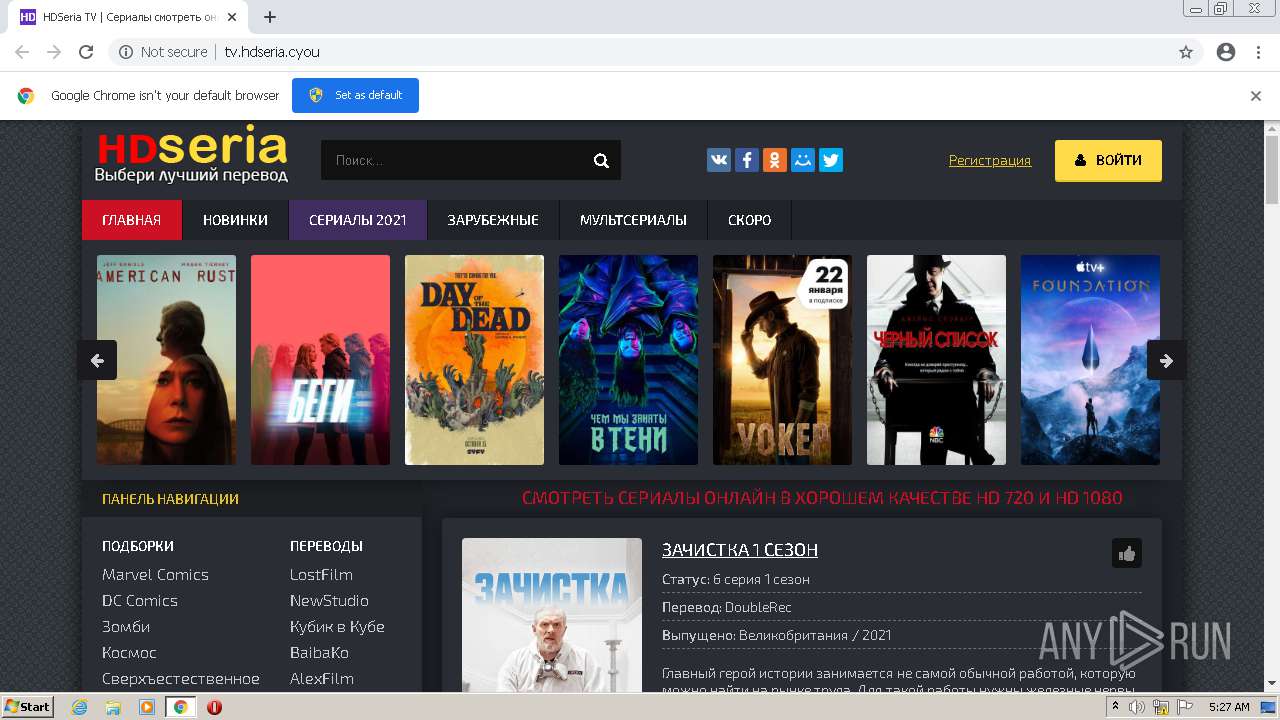The width and height of the screenshot is (1280, 720).
Task: Click the taskbar clock 5:27 AM
Action: point(1229,707)
